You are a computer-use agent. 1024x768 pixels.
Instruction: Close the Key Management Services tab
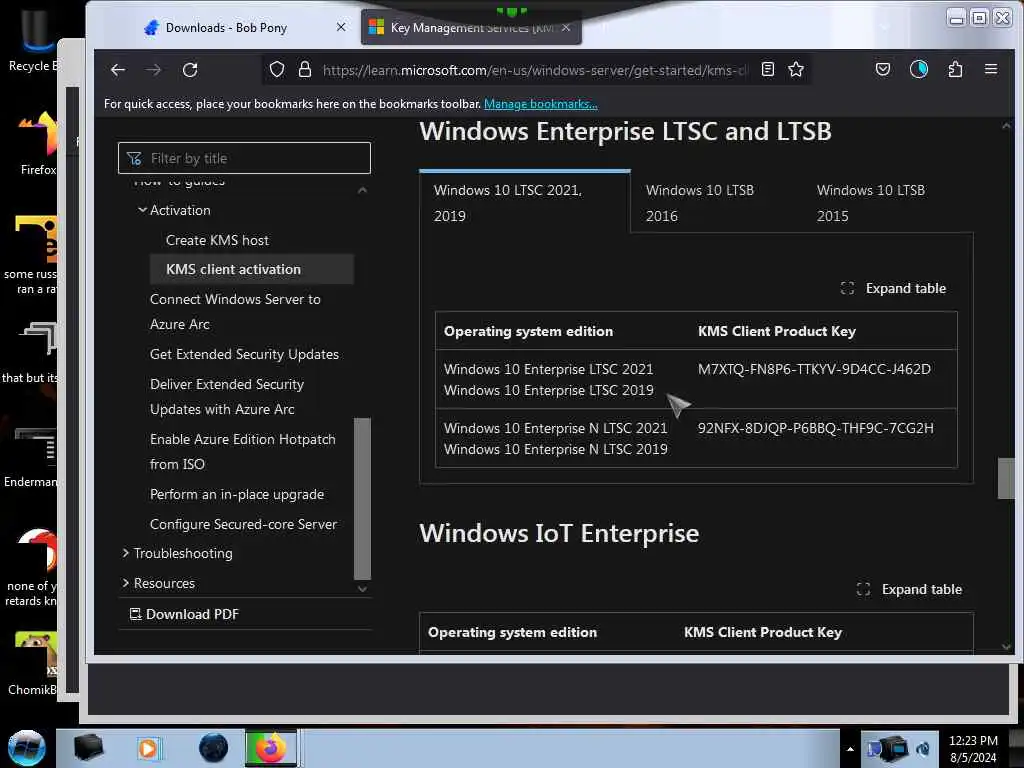(x=566, y=27)
